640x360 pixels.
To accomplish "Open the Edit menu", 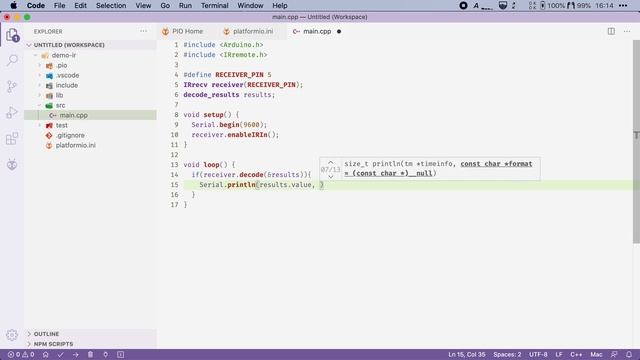I will (80, 6).
